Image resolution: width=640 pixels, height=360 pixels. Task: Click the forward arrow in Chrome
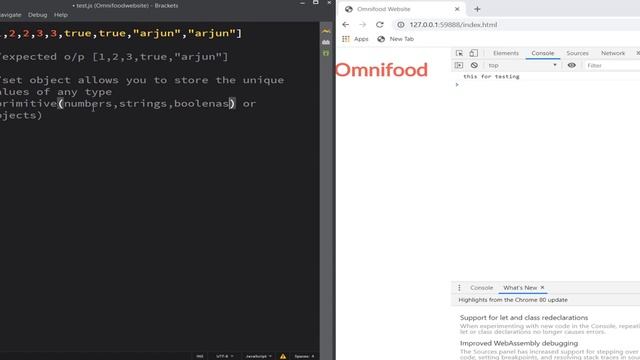tap(362, 24)
